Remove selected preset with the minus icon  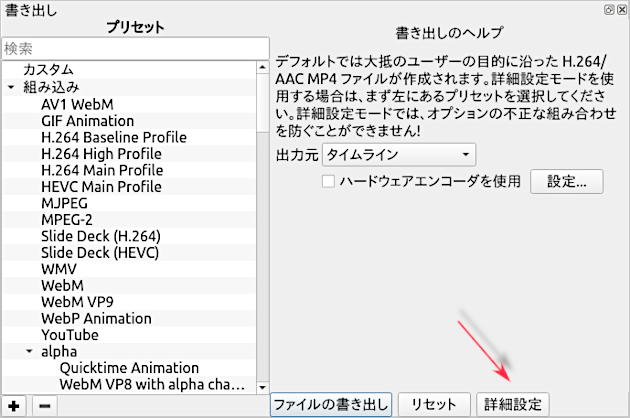(45, 406)
